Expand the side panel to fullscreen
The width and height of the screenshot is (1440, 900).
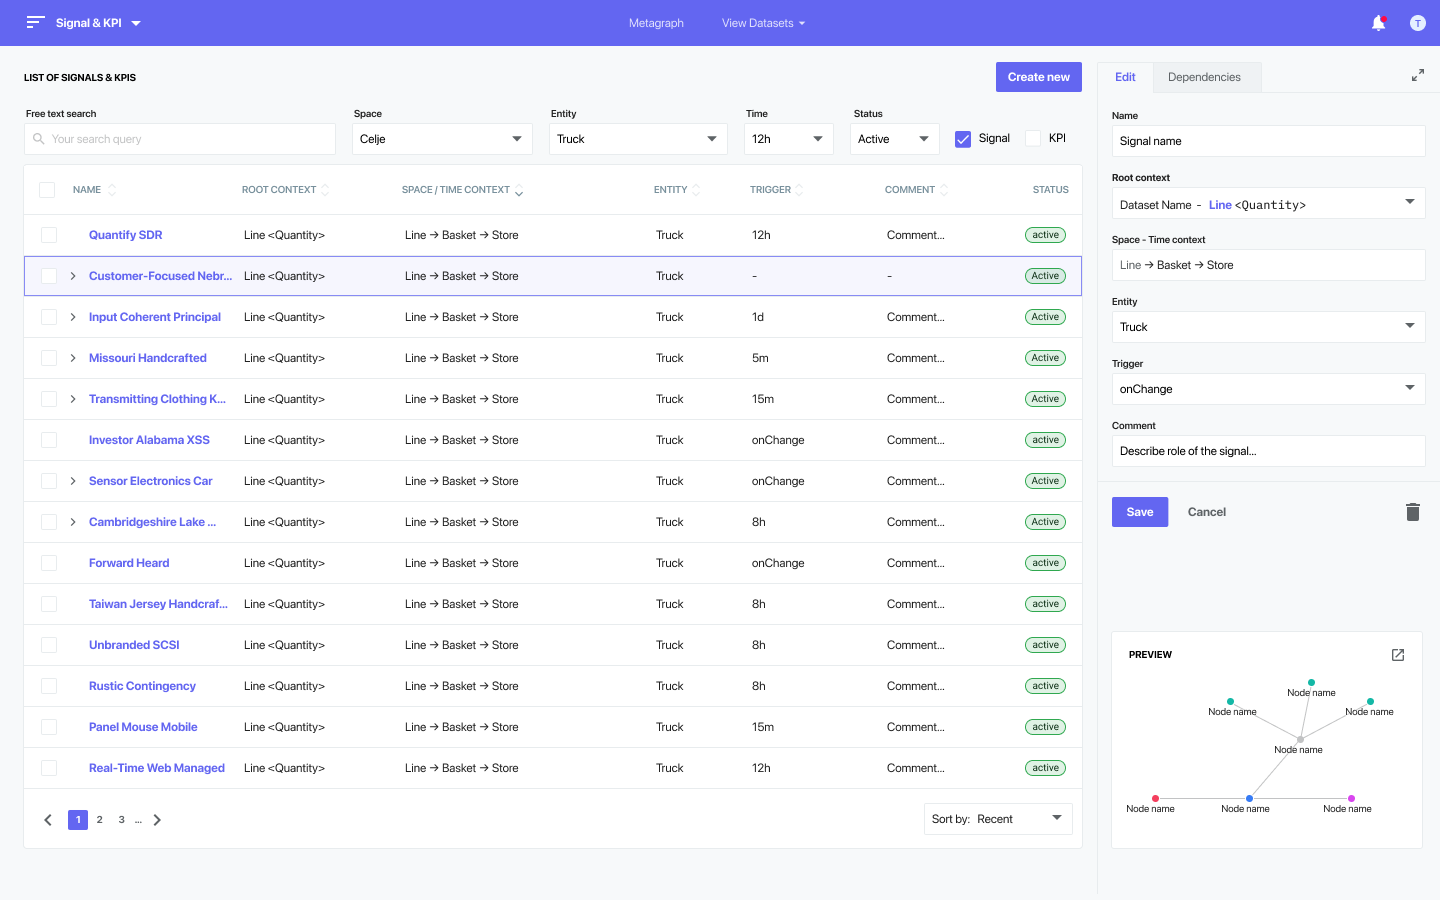pyautogui.click(x=1417, y=75)
